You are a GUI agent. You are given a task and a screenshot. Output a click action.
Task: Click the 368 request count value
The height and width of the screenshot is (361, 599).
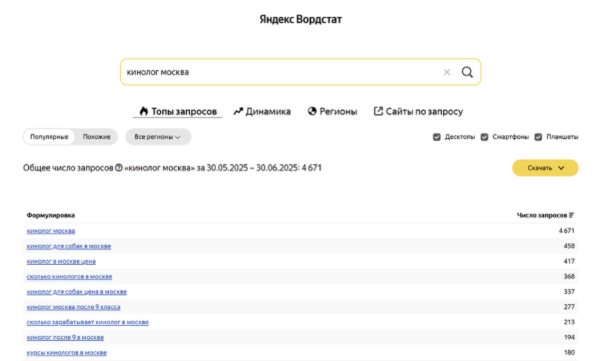point(569,276)
